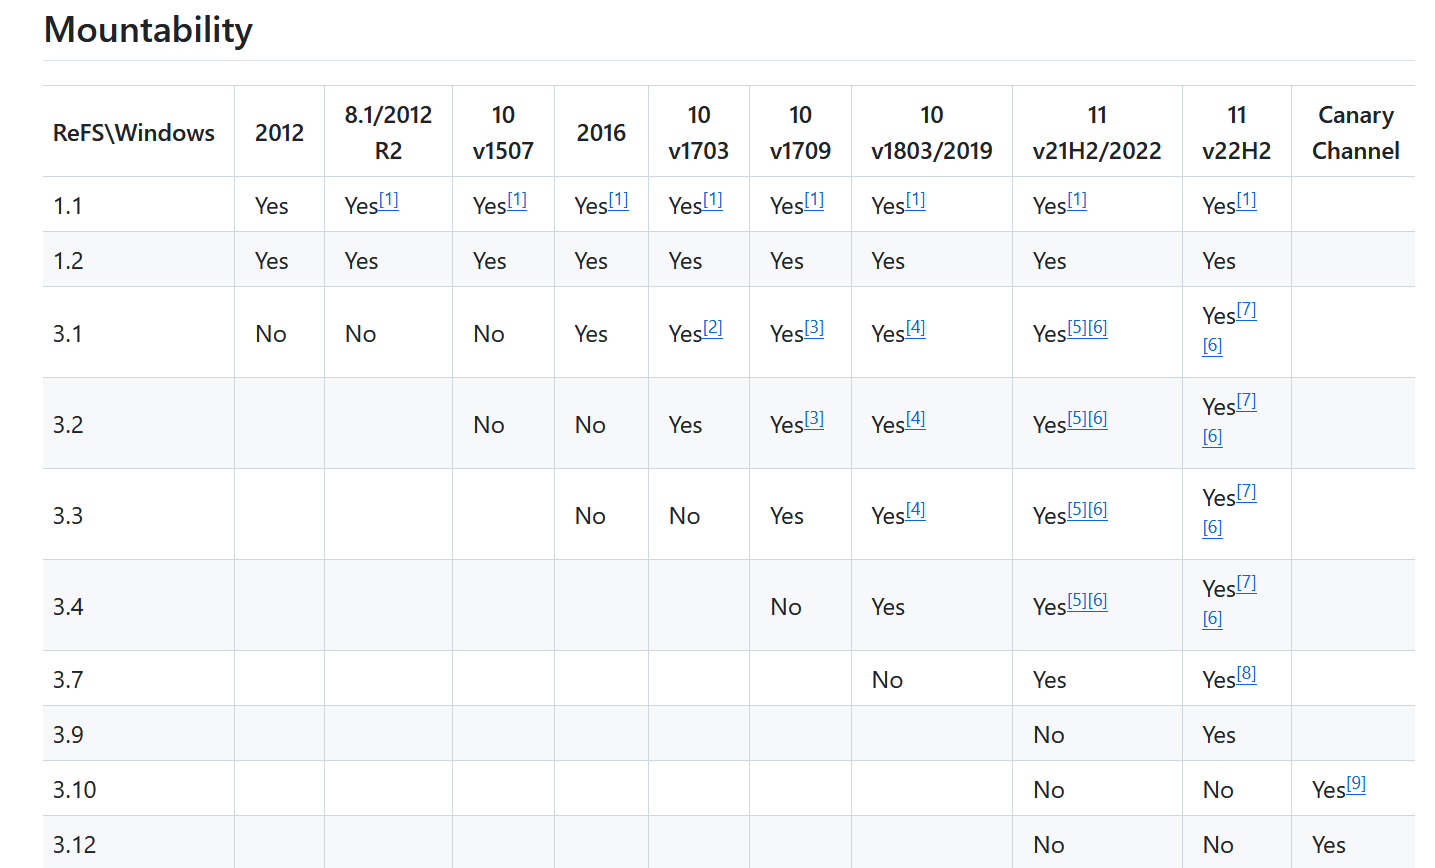Click footnote [5] in the 3.4 row
Screen dimensions: 1435x868
[x=1077, y=601]
